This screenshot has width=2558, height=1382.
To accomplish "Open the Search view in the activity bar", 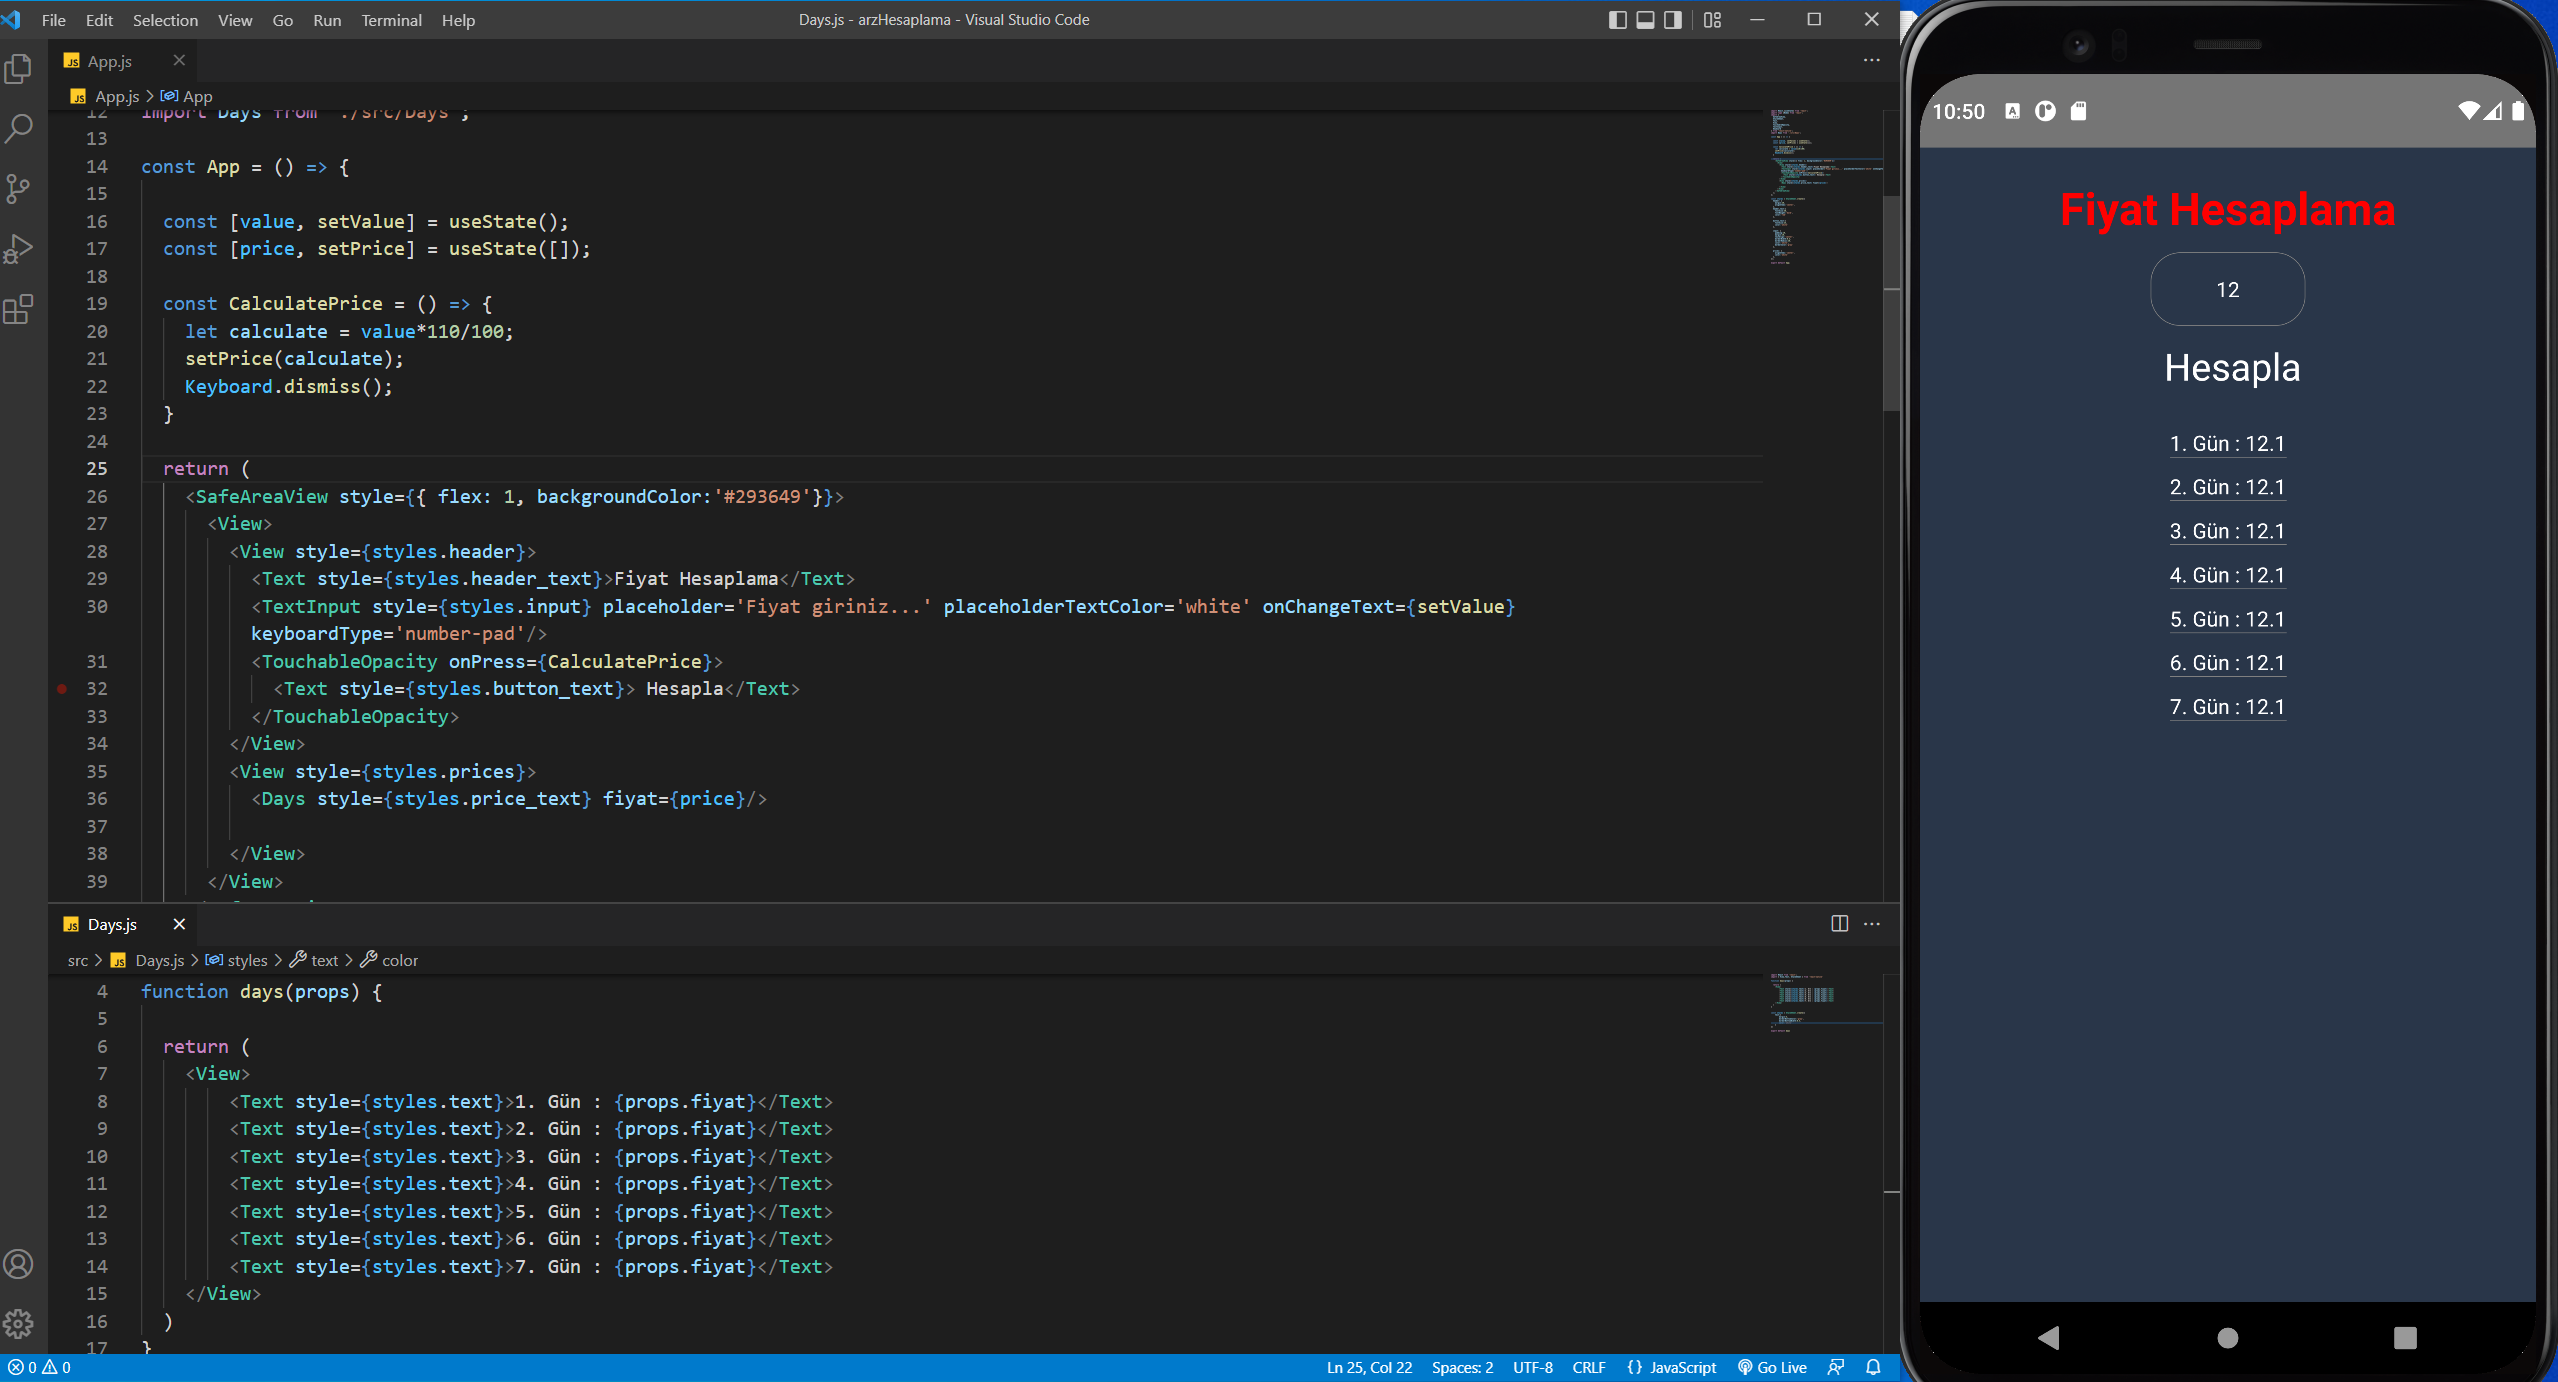I will point(19,128).
